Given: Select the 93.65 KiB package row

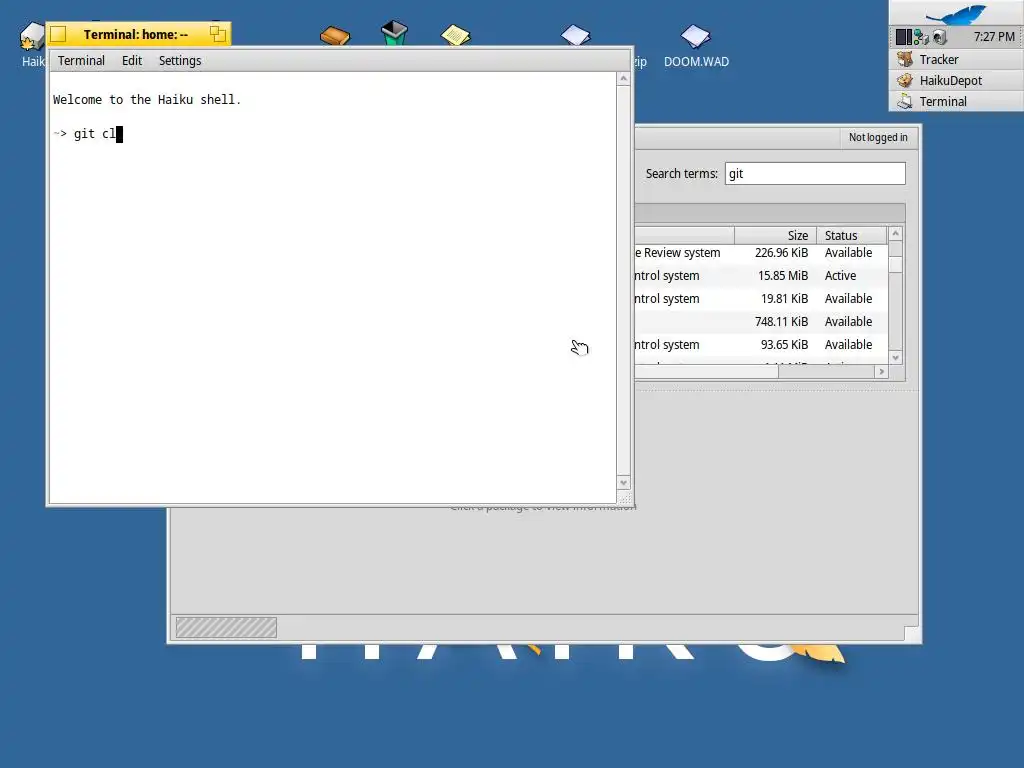Looking at the screenshot, I should tap(761, 344).
